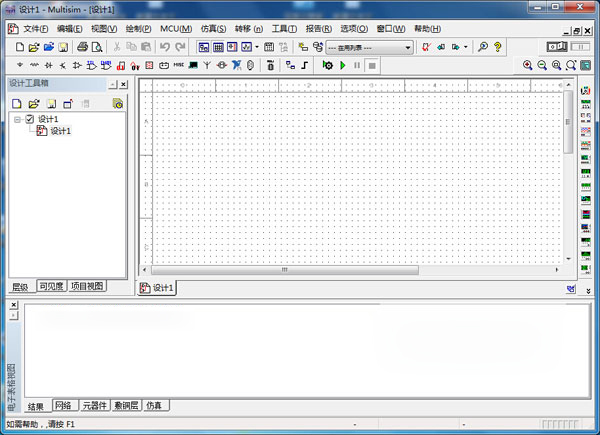
Task: Open the TTL gate component group
Action: click(x=91, y=65)
